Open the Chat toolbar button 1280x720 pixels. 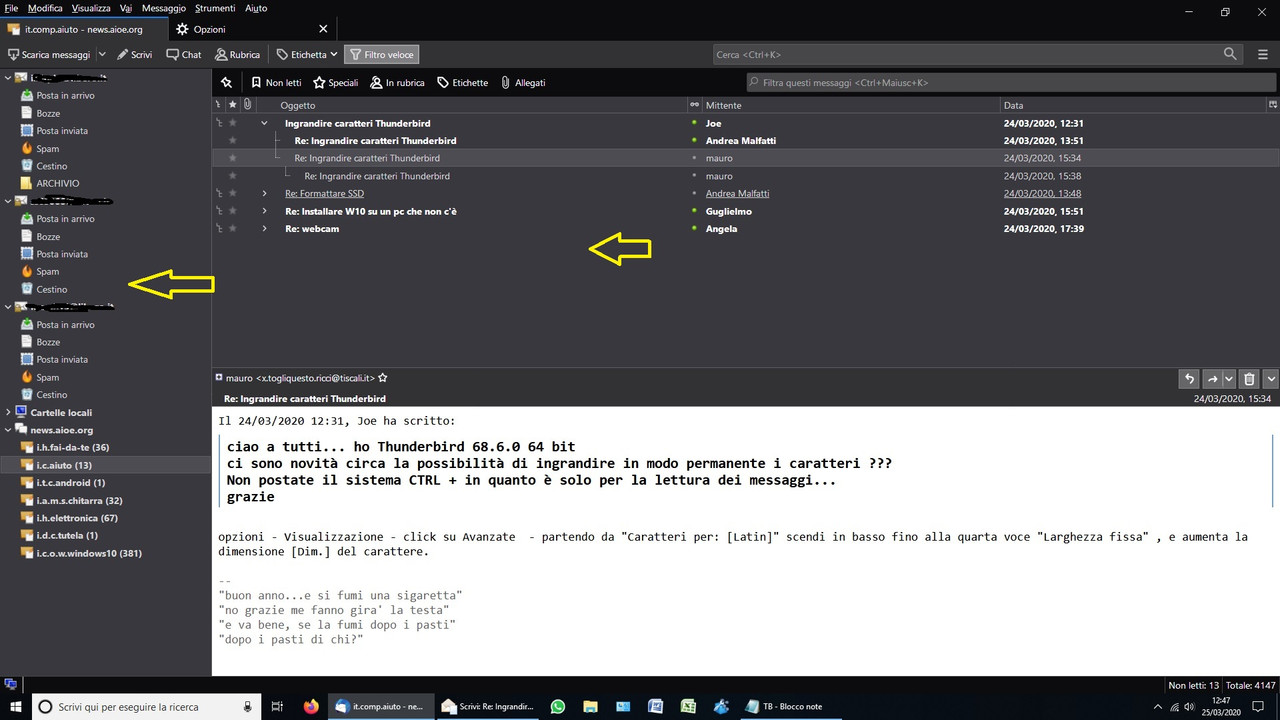click(x=184, y=55)
